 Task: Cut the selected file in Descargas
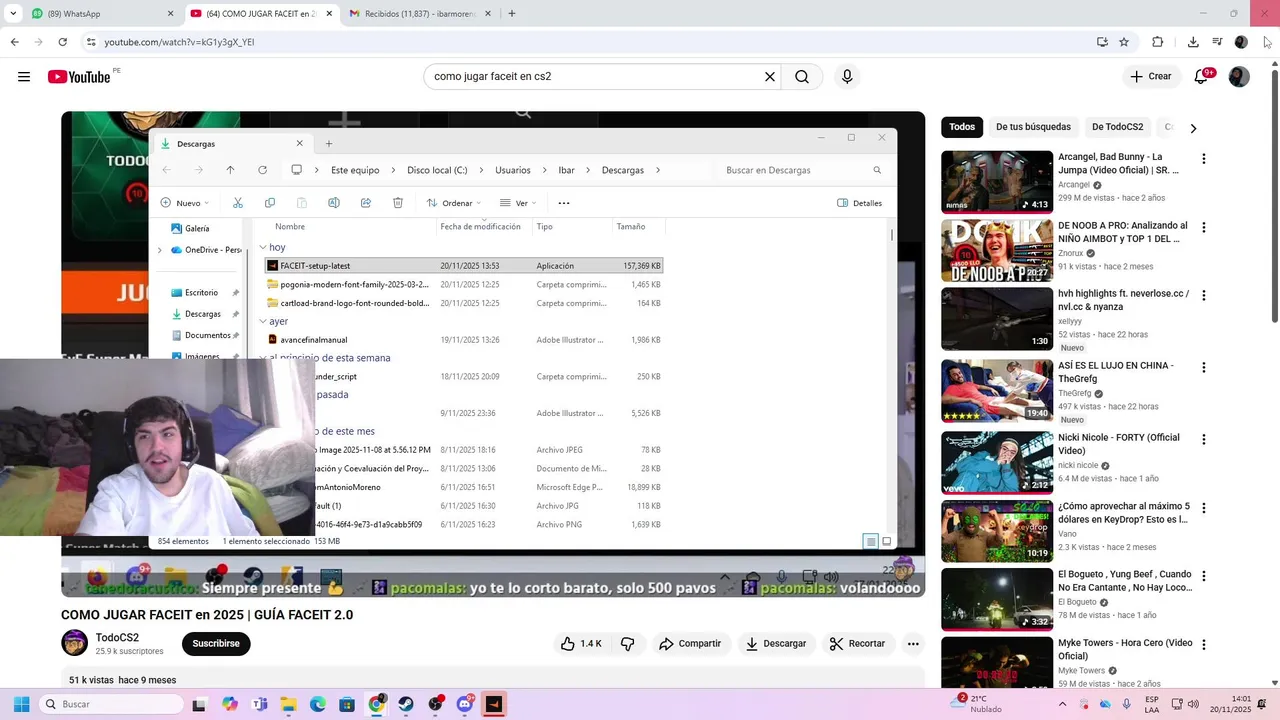point(238,203)
